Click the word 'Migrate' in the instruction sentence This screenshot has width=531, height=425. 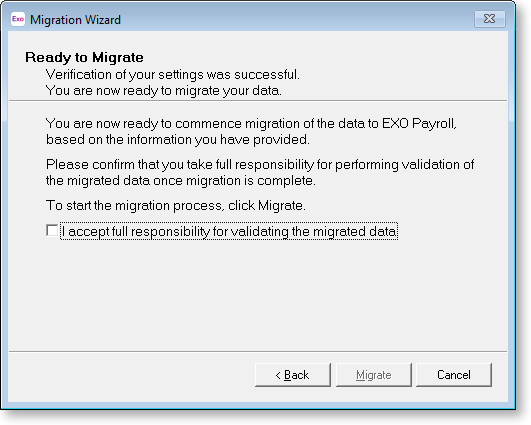point(280,205)
